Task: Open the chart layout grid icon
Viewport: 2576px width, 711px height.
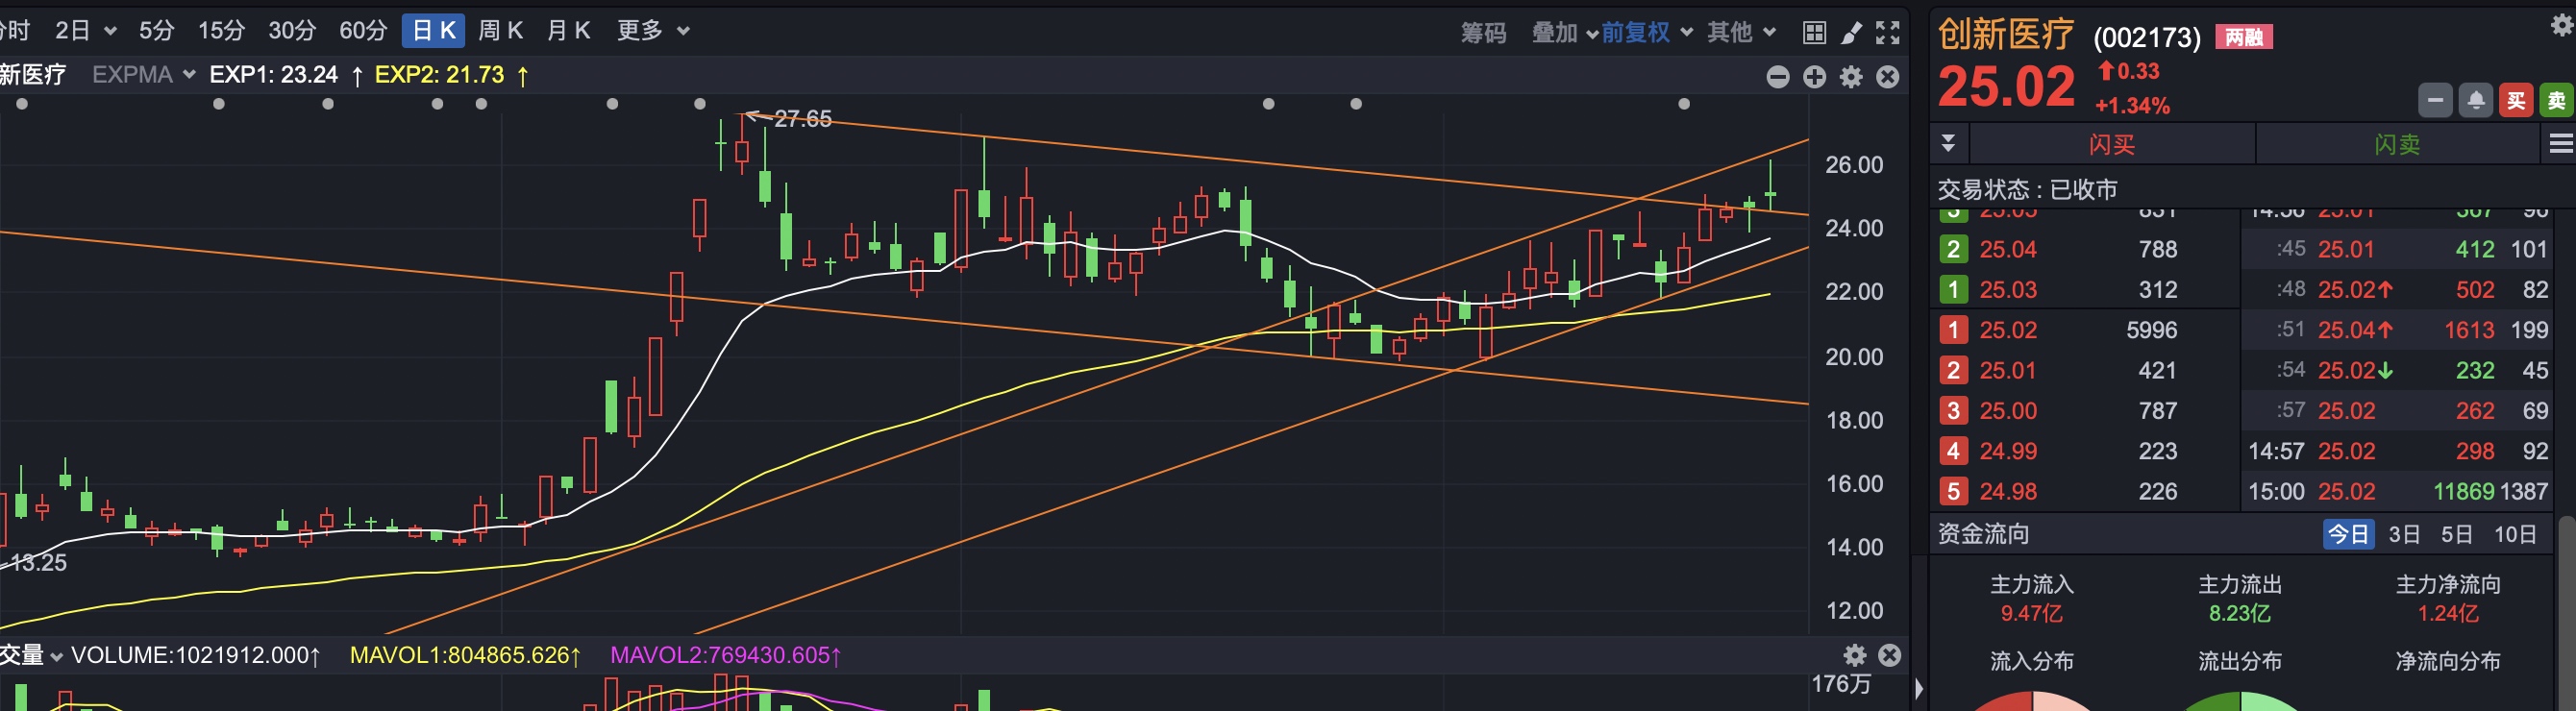Action: [1814, 33]
